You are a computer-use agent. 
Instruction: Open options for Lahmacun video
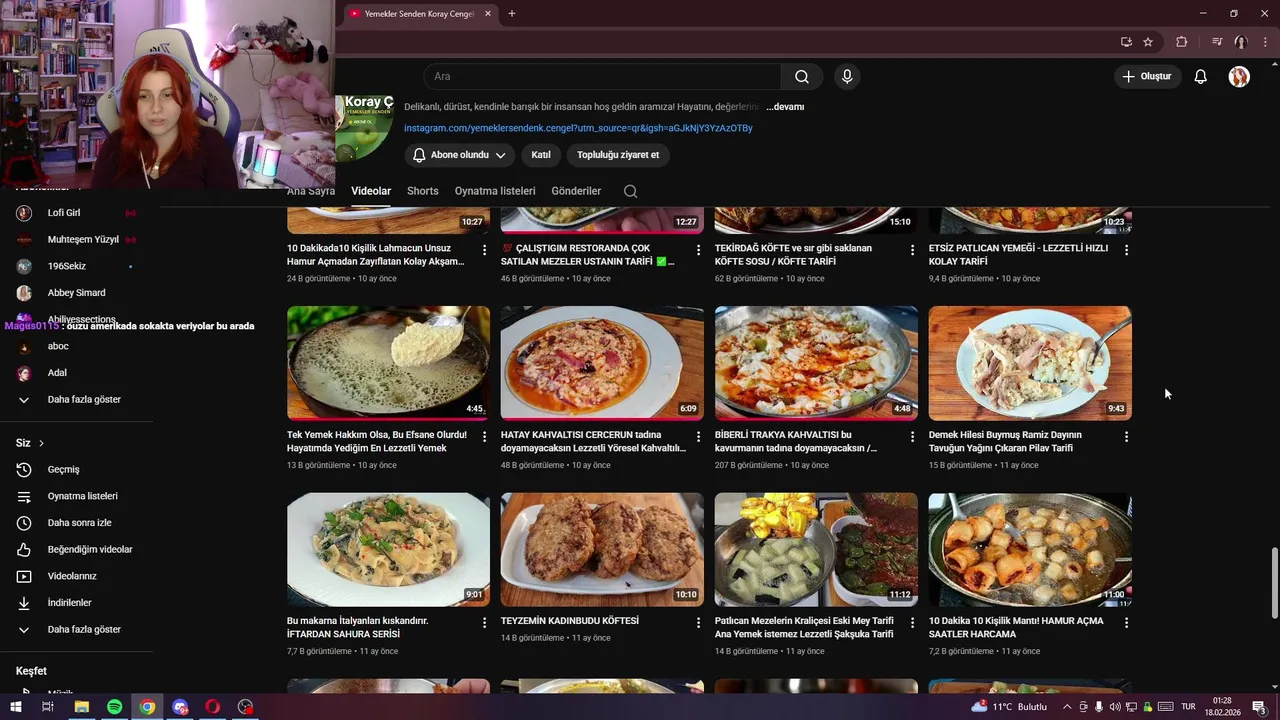point(485,250)
